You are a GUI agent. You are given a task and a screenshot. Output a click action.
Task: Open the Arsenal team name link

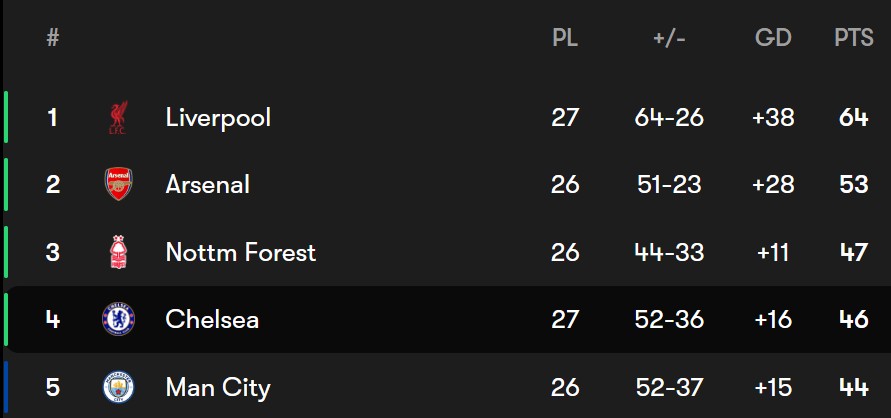[207, 185]
